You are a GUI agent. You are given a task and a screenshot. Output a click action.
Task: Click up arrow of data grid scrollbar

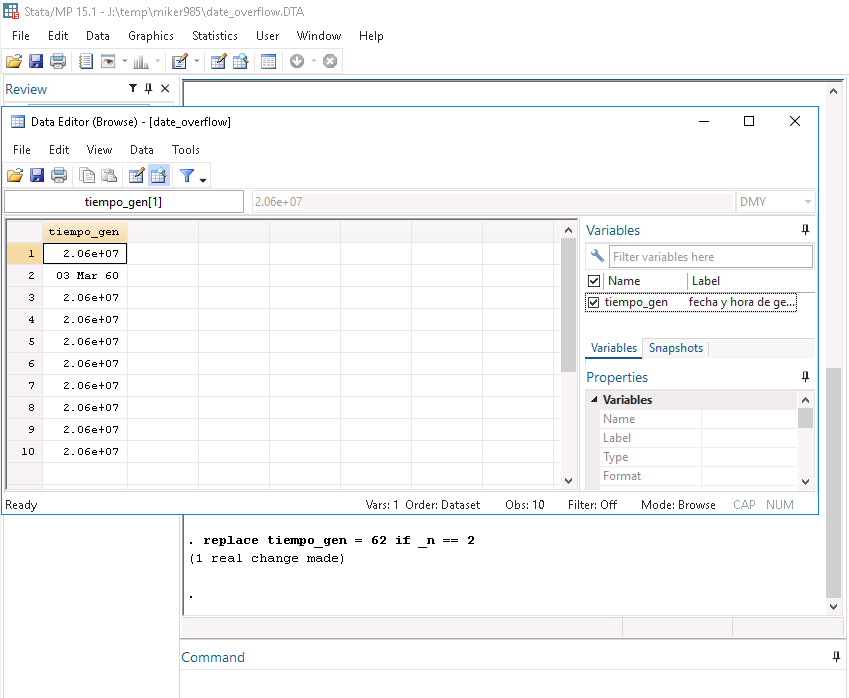(568, 230)
